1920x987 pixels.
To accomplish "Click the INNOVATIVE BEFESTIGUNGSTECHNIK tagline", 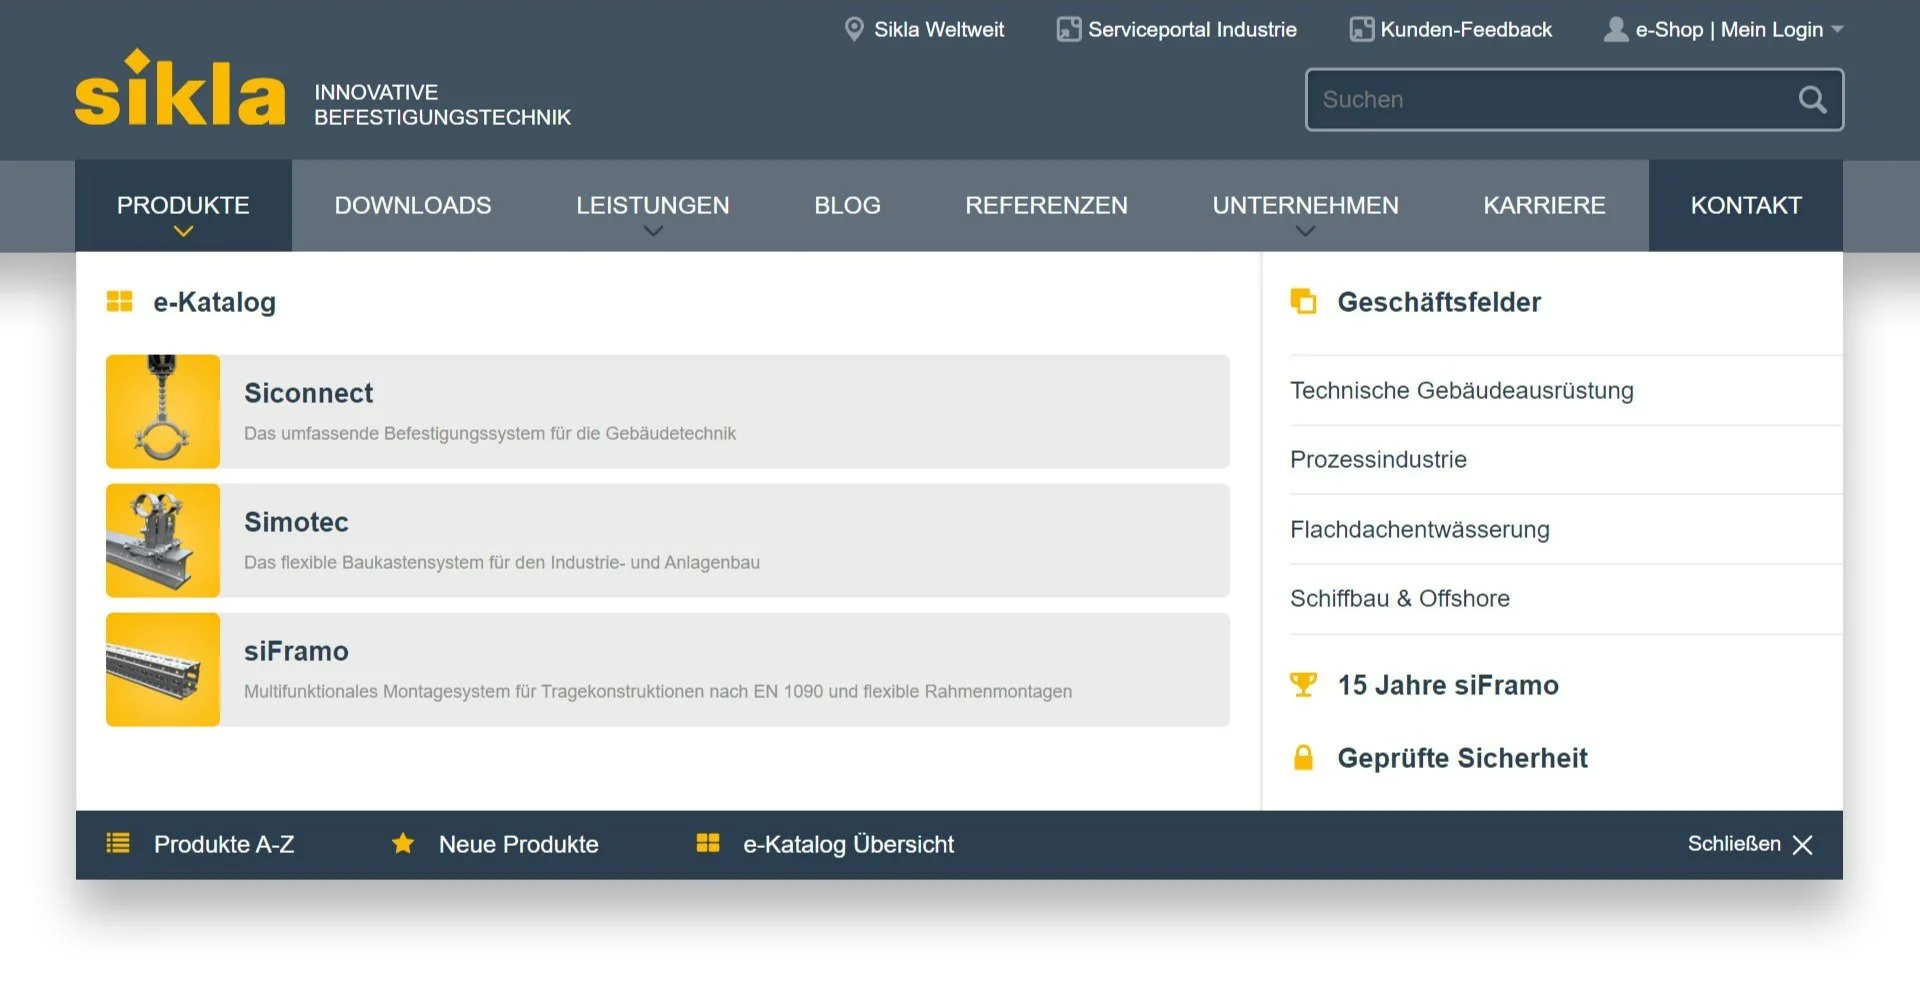I will click(x=442, y=105).
